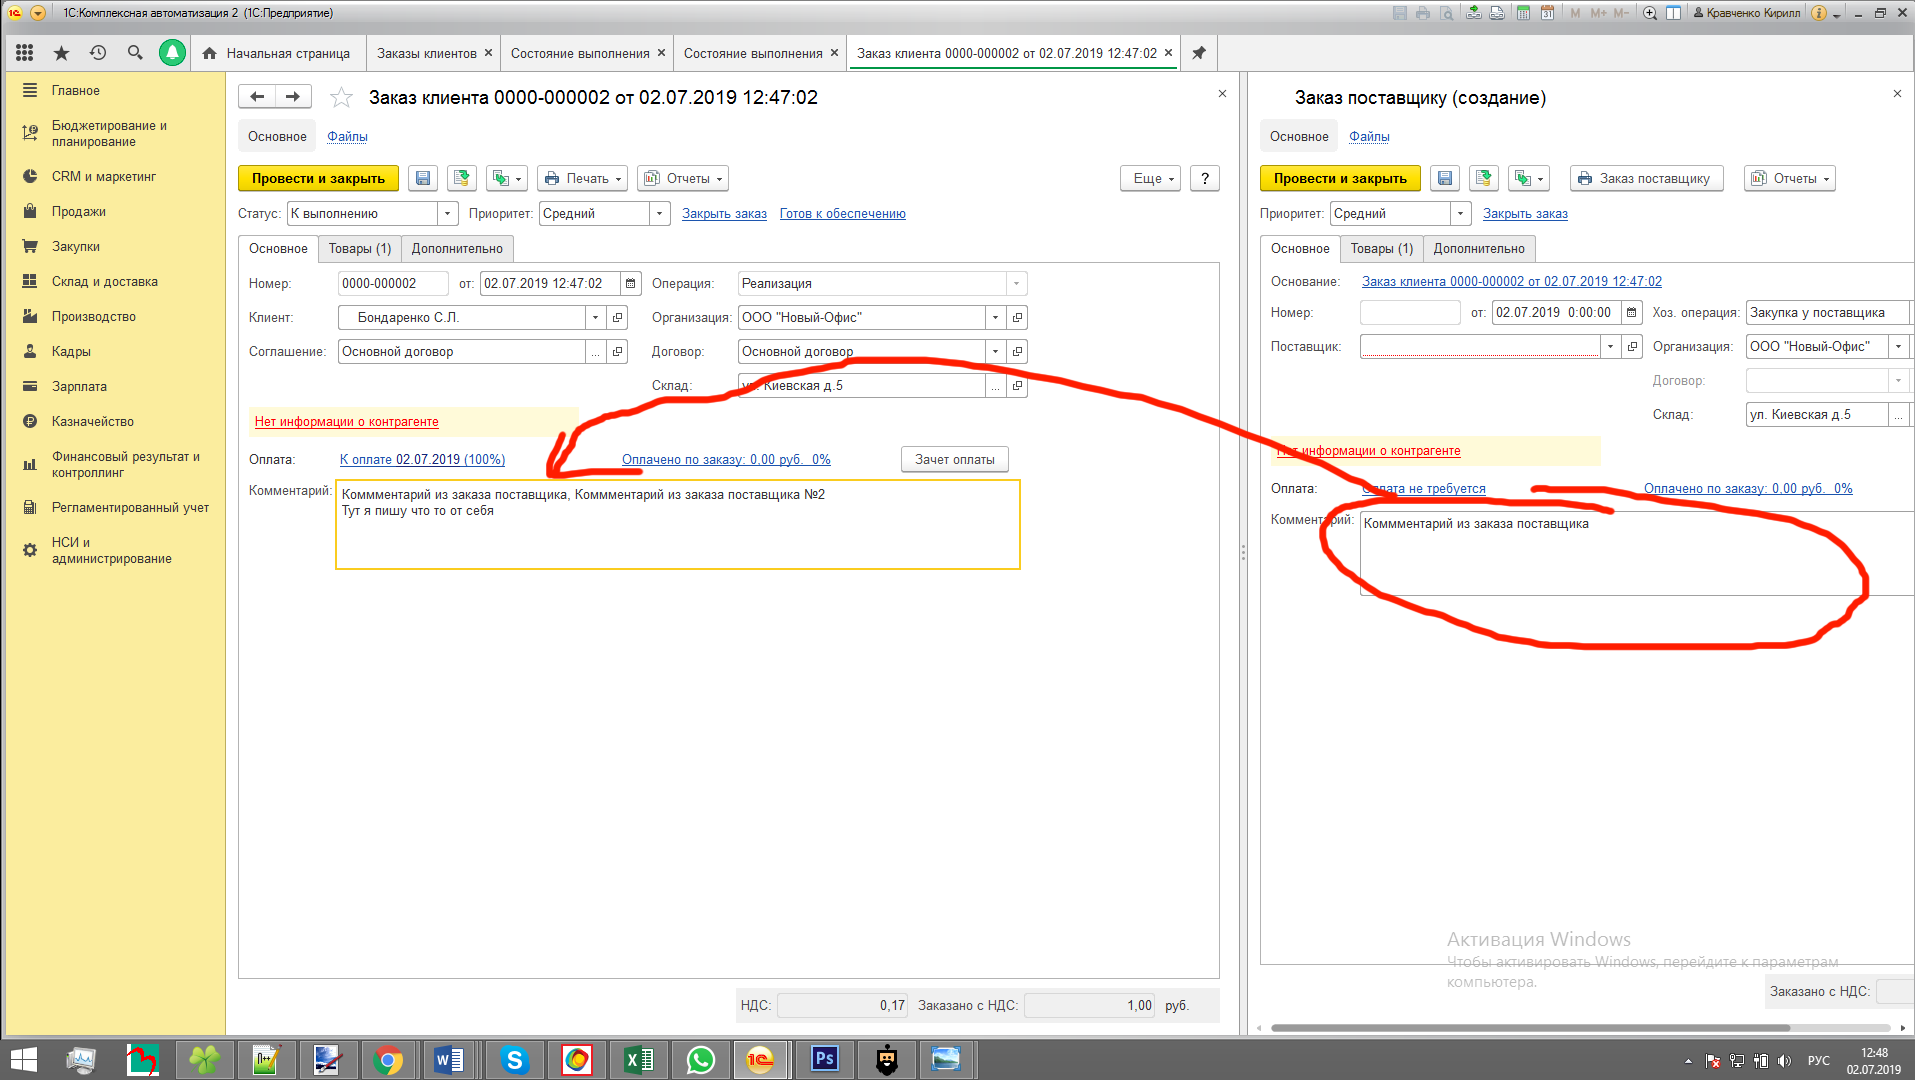Navigate back with left arrow button

[x=257, y=97]
